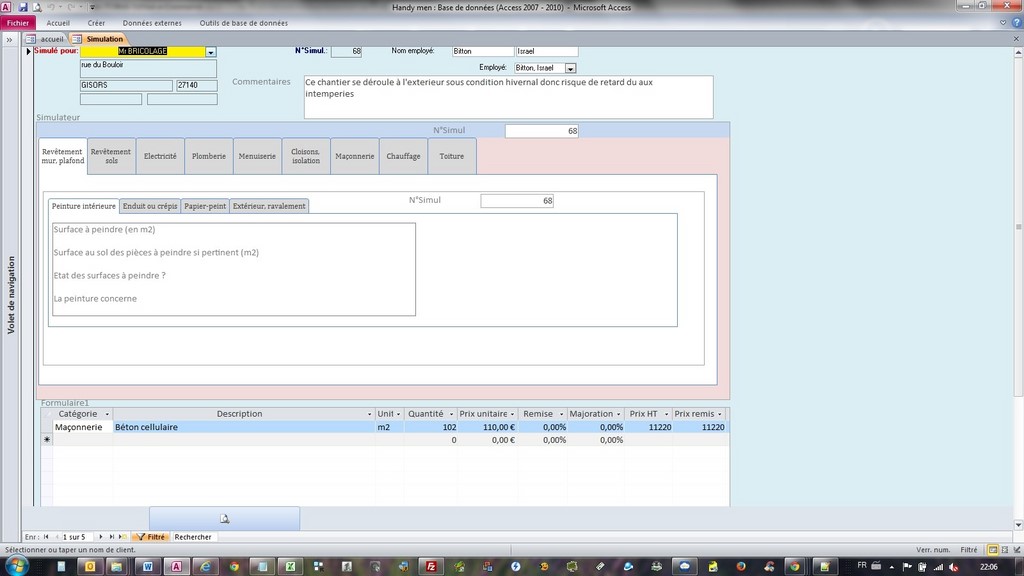Expand the navigation pane with double chevron

point(10,39)
